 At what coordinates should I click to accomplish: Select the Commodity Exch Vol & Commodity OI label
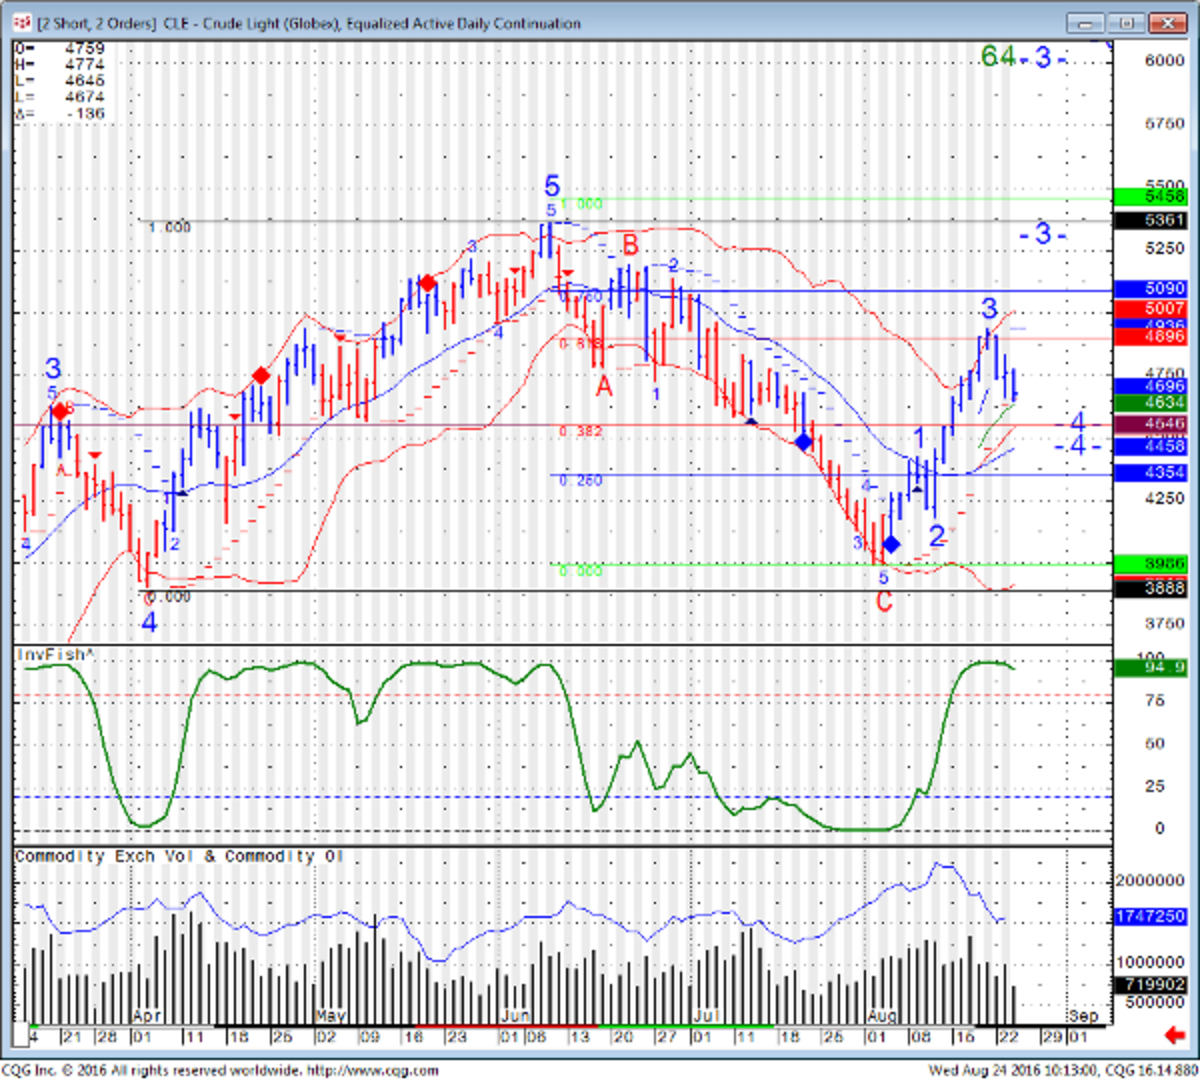(179, 857)
